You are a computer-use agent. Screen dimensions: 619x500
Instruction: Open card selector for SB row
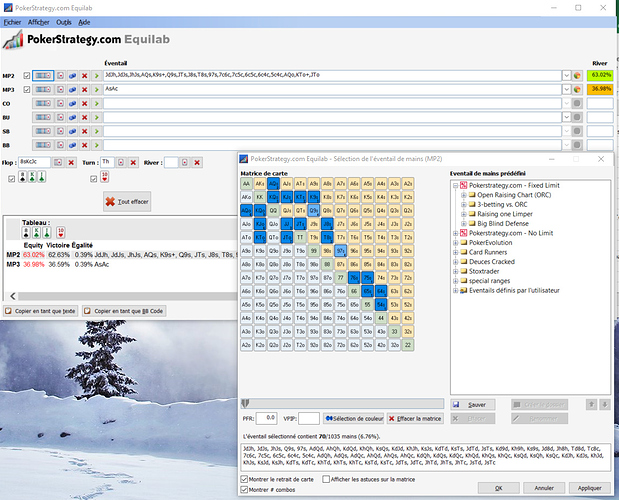click(x=60, y=131)
